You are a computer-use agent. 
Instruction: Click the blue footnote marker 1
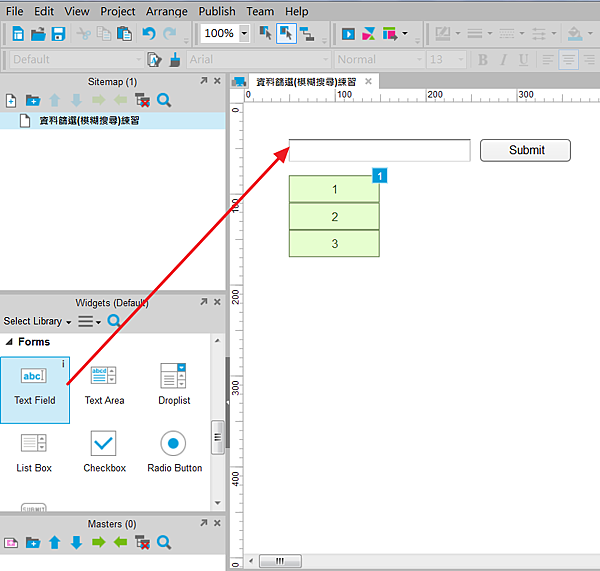pyautogui.click(x=380, y=176)
